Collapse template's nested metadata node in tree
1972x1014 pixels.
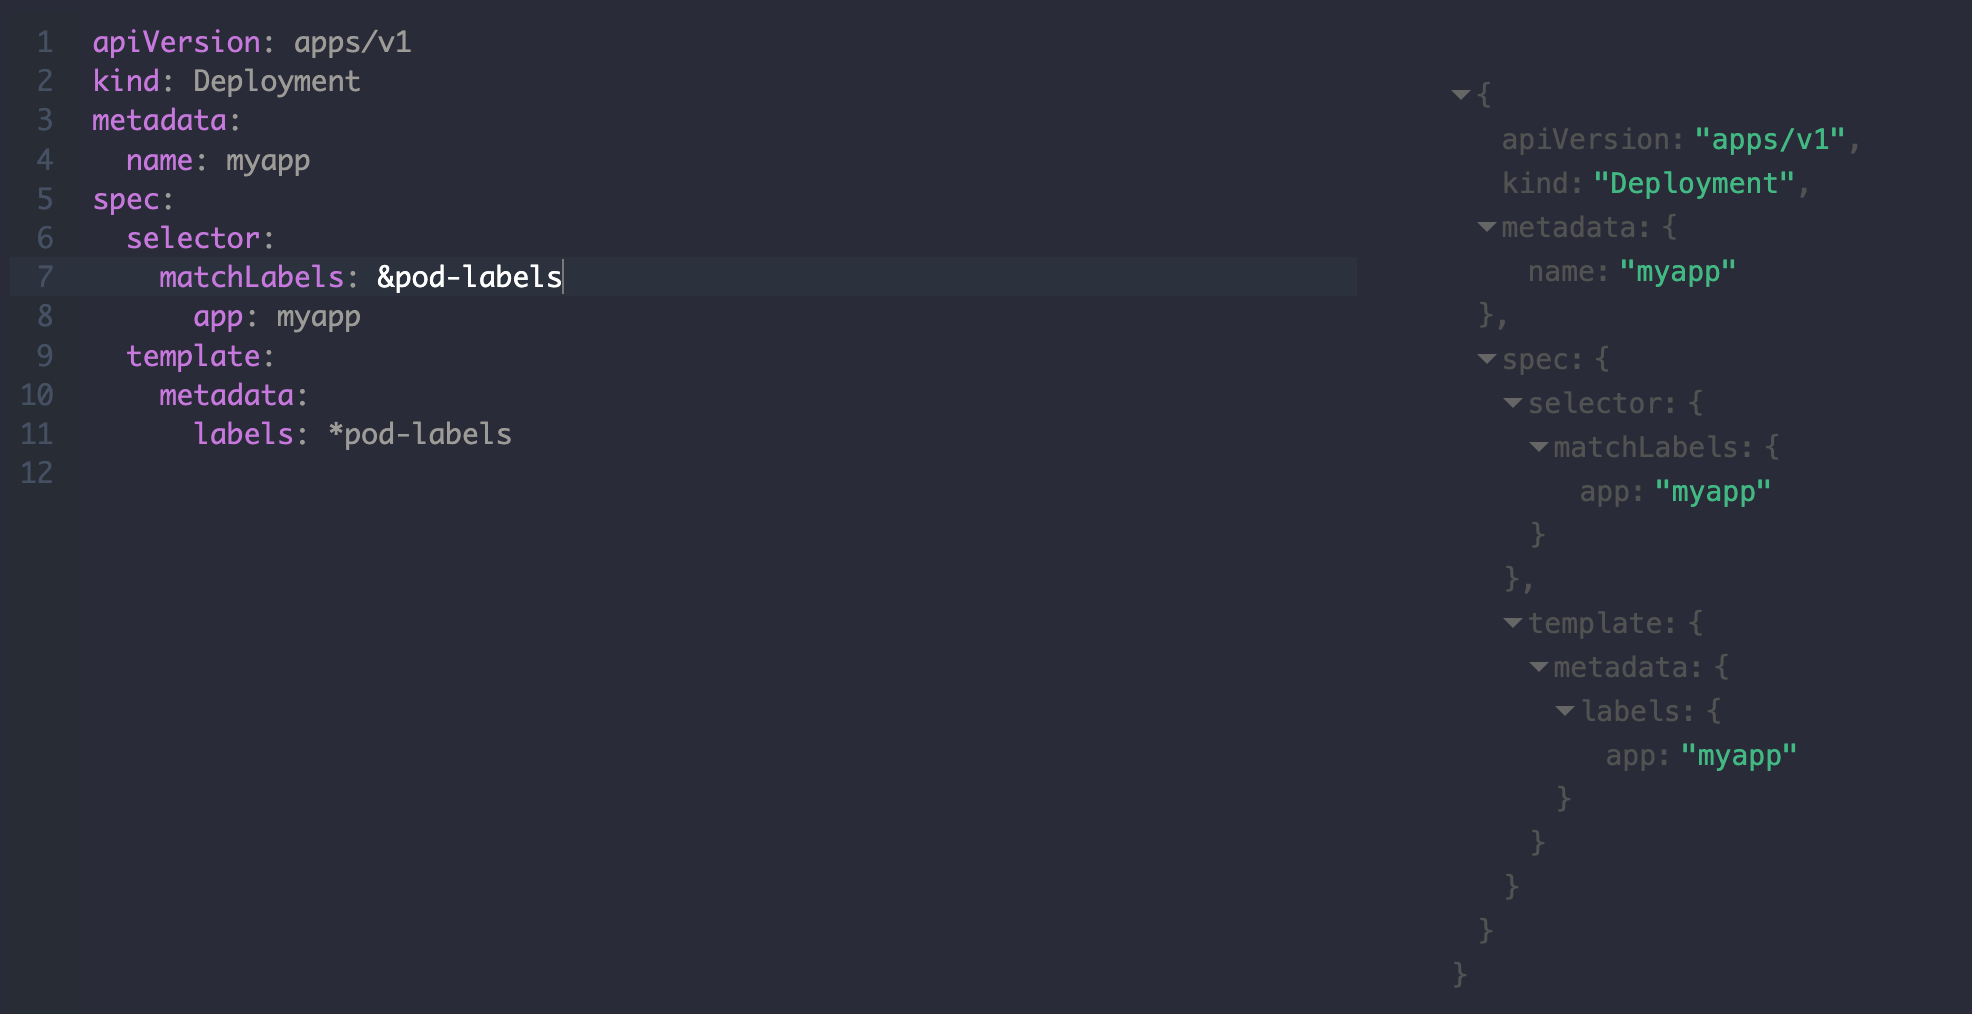[1539, 667]
